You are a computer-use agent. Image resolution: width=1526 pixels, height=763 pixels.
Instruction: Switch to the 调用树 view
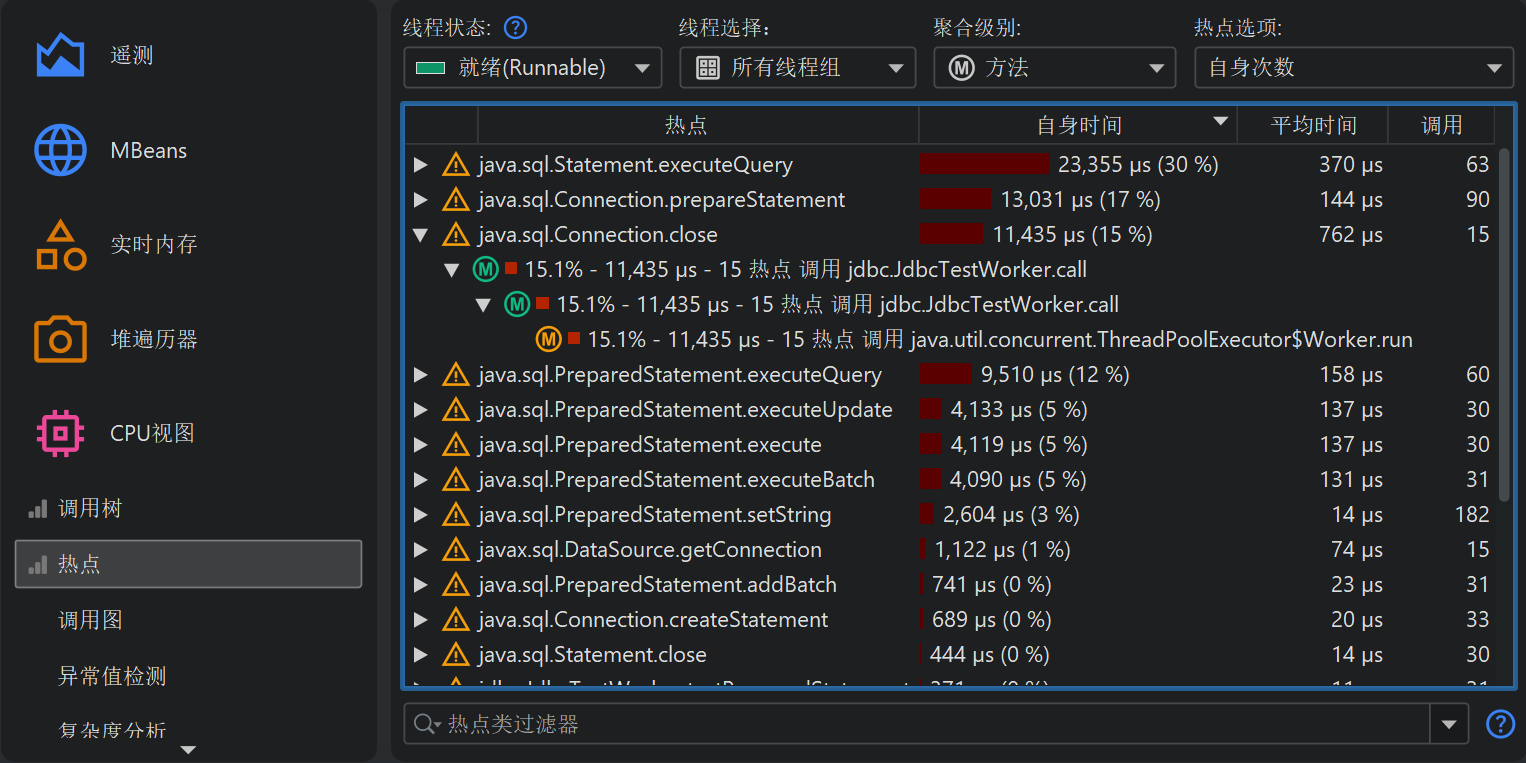[90, 509]
